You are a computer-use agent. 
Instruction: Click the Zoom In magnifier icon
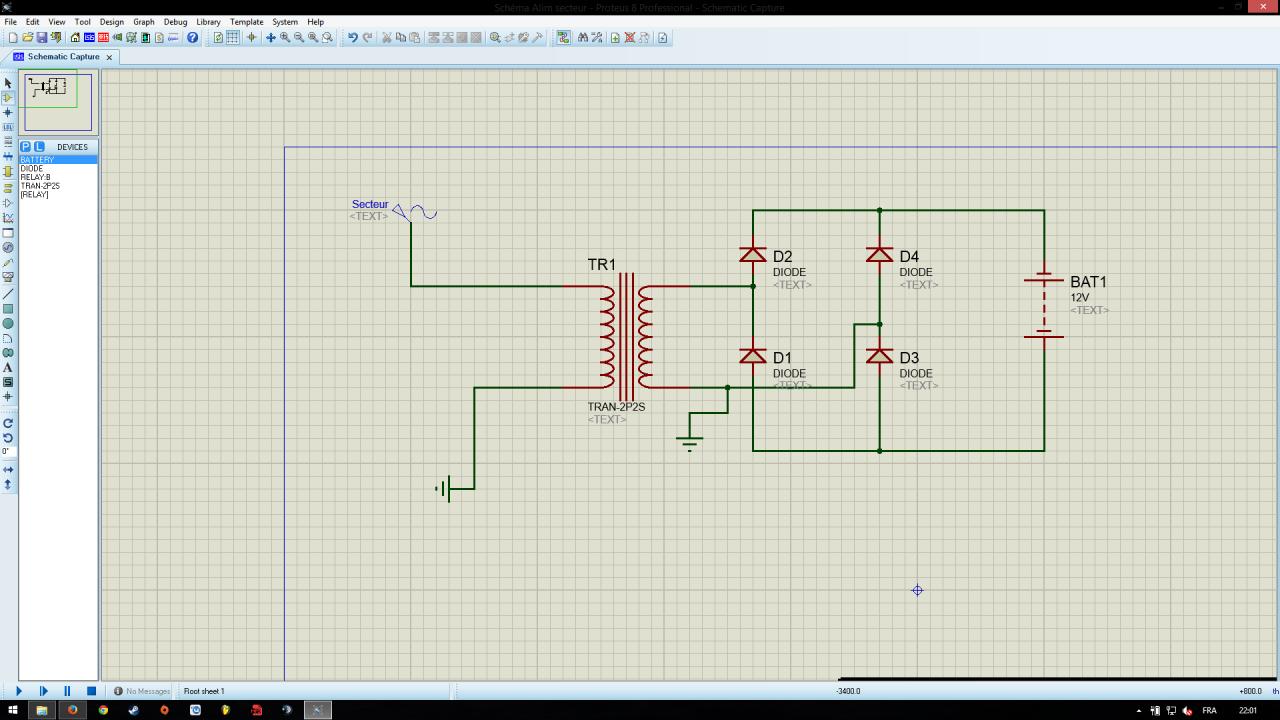click(285, 38)
